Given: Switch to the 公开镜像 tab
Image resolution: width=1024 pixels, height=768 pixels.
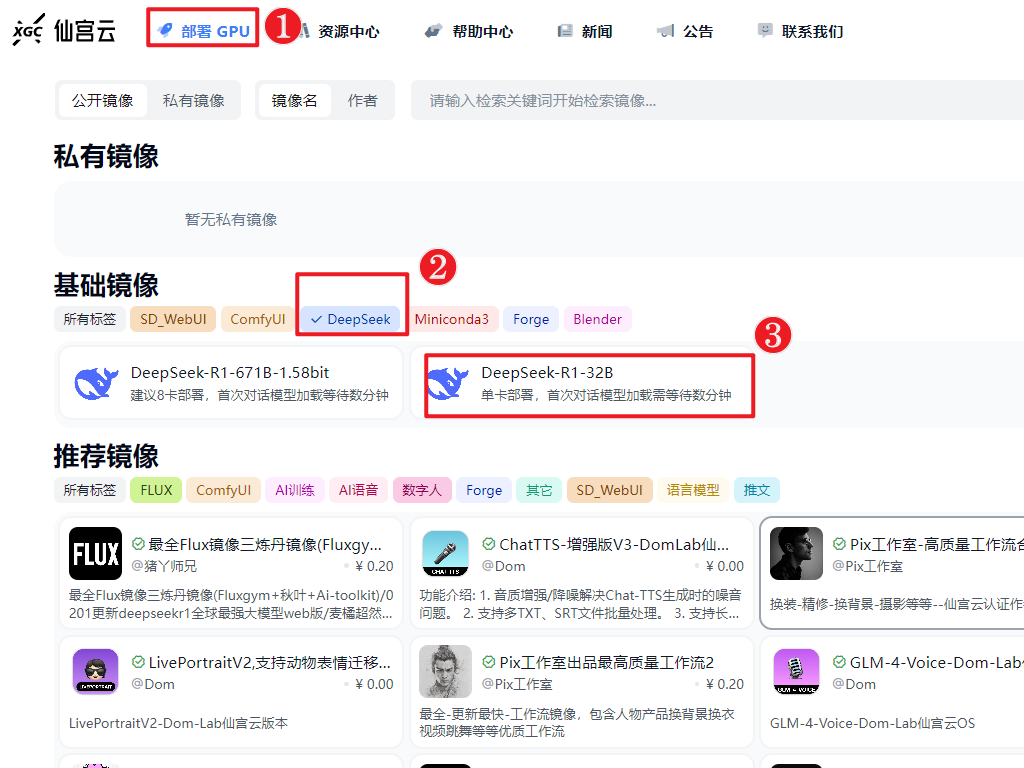Looking at the screenshot, I should point(103,101).
